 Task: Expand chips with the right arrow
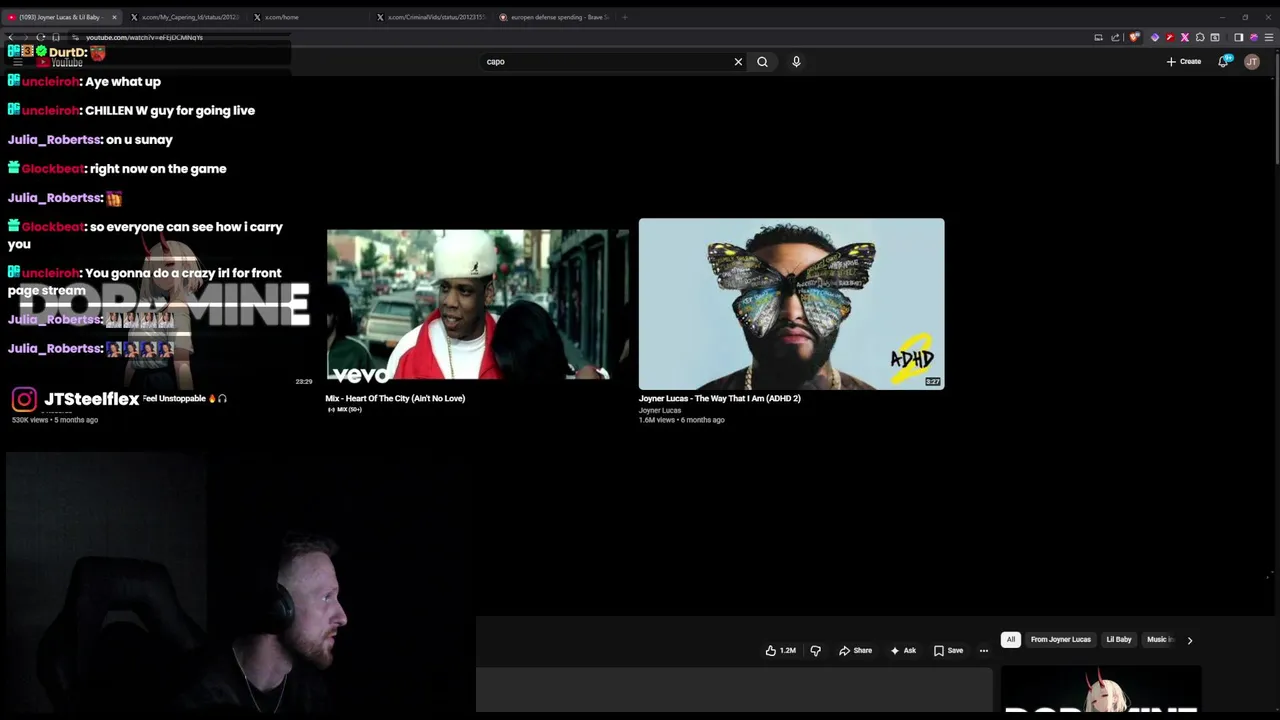1189,640
